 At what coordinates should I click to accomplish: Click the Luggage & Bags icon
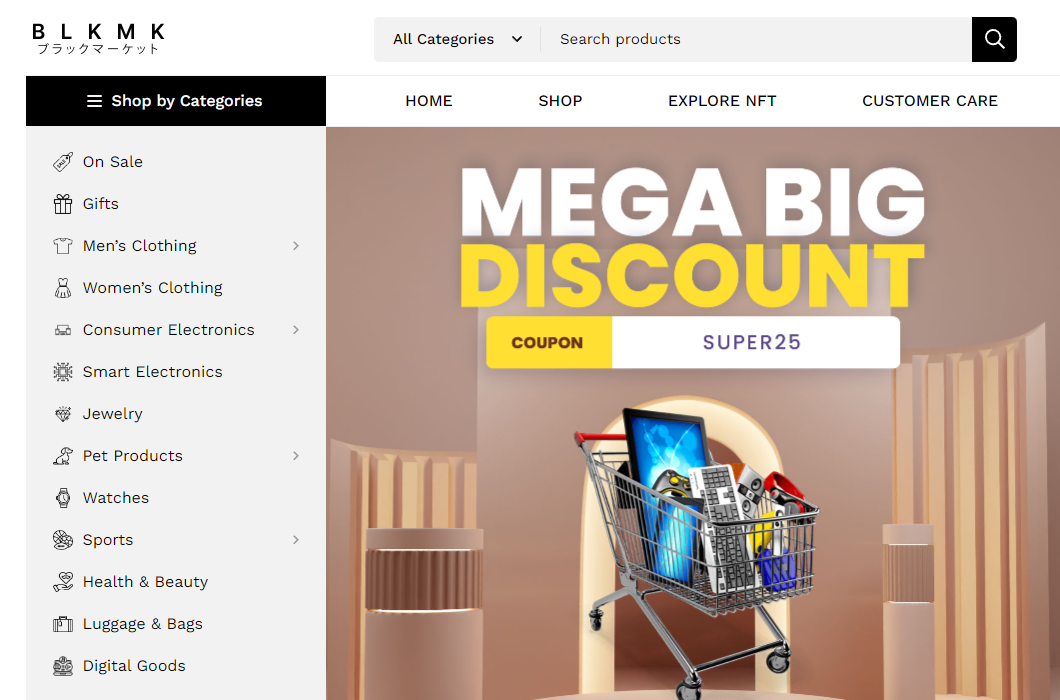(63, 624)
